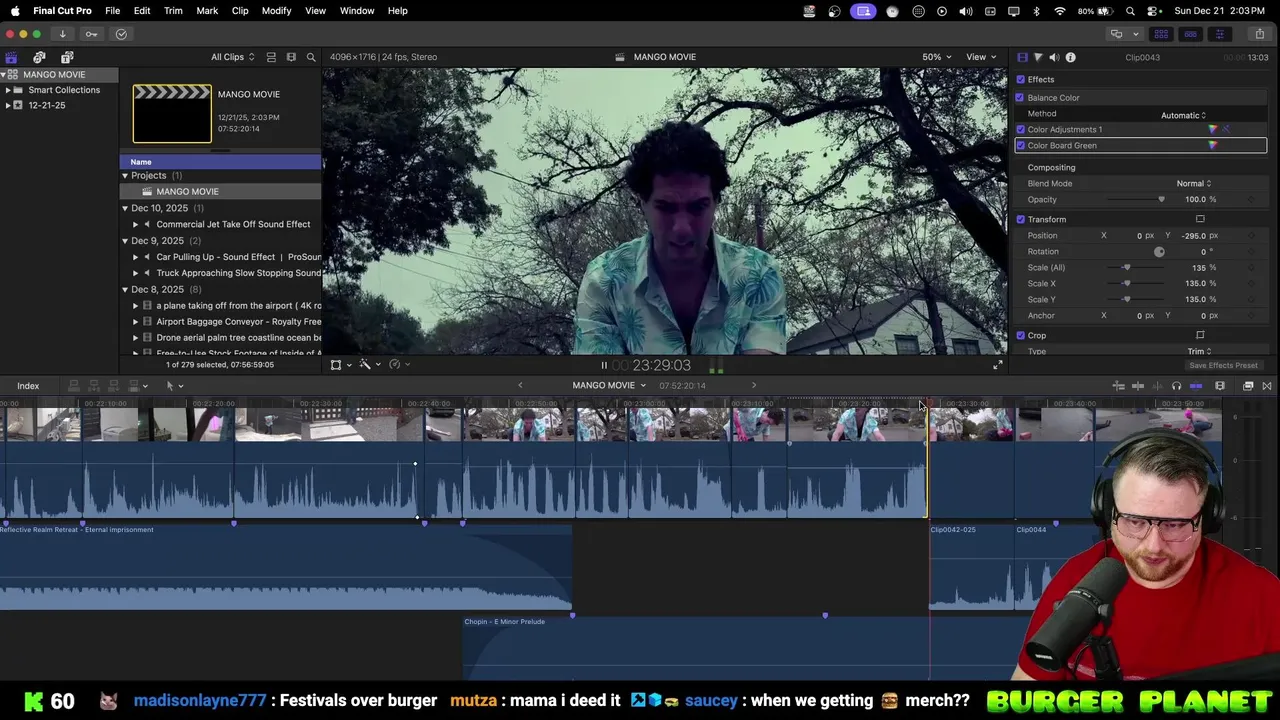This screenshot has height=720, width=1280.
Task: Click the Index button
Action: [x=28, y=386]
